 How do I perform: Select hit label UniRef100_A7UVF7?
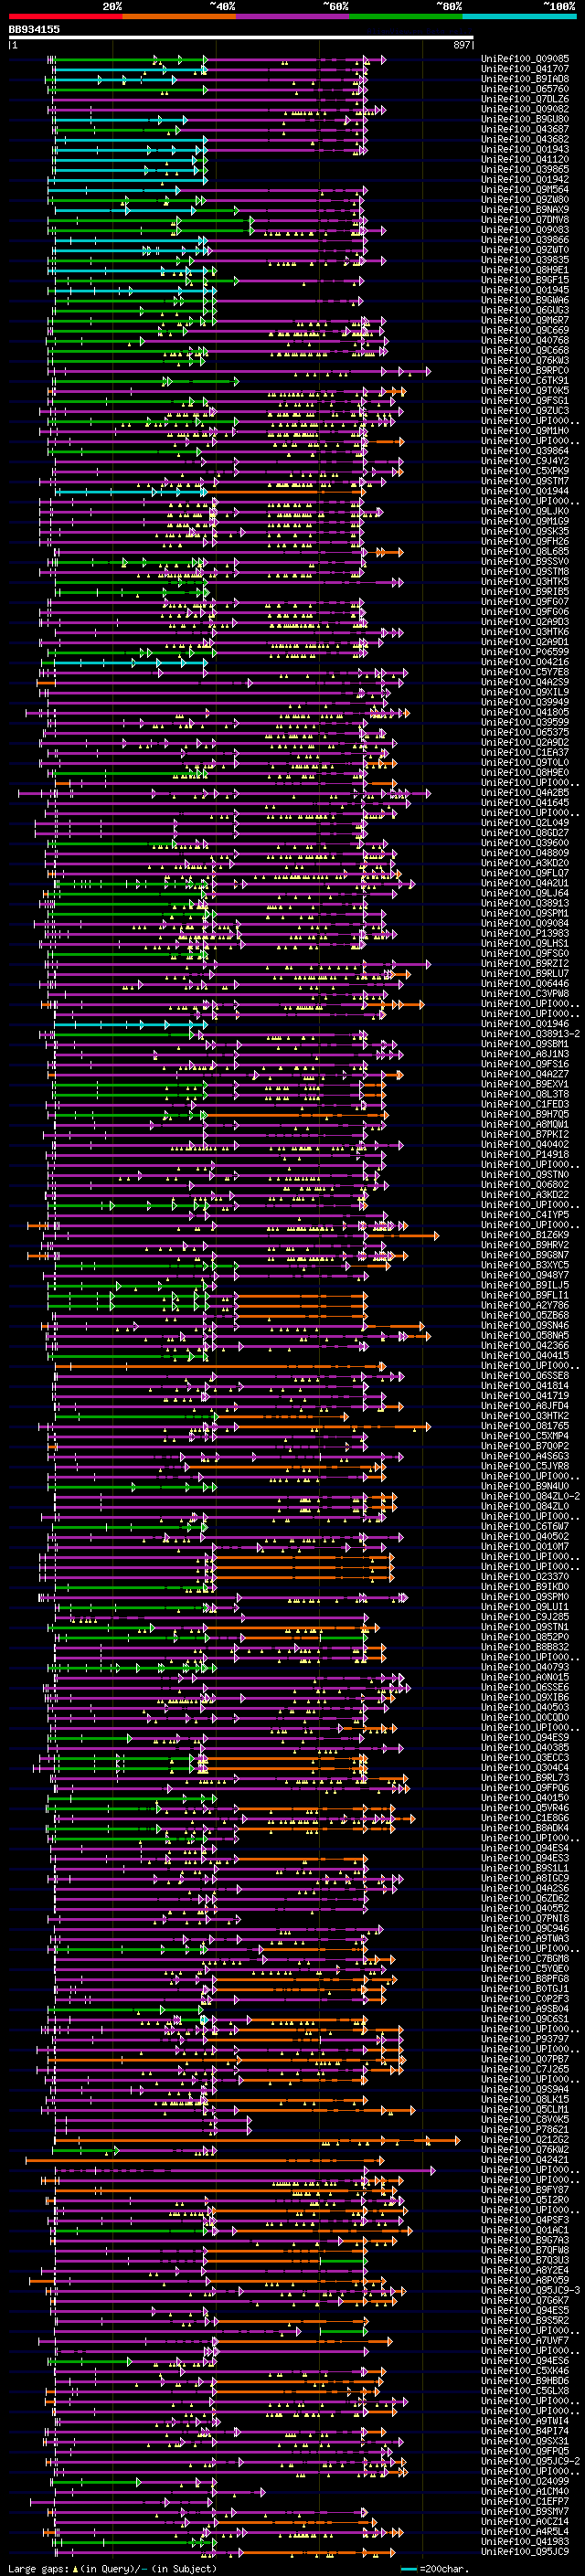coord(525,2340)
